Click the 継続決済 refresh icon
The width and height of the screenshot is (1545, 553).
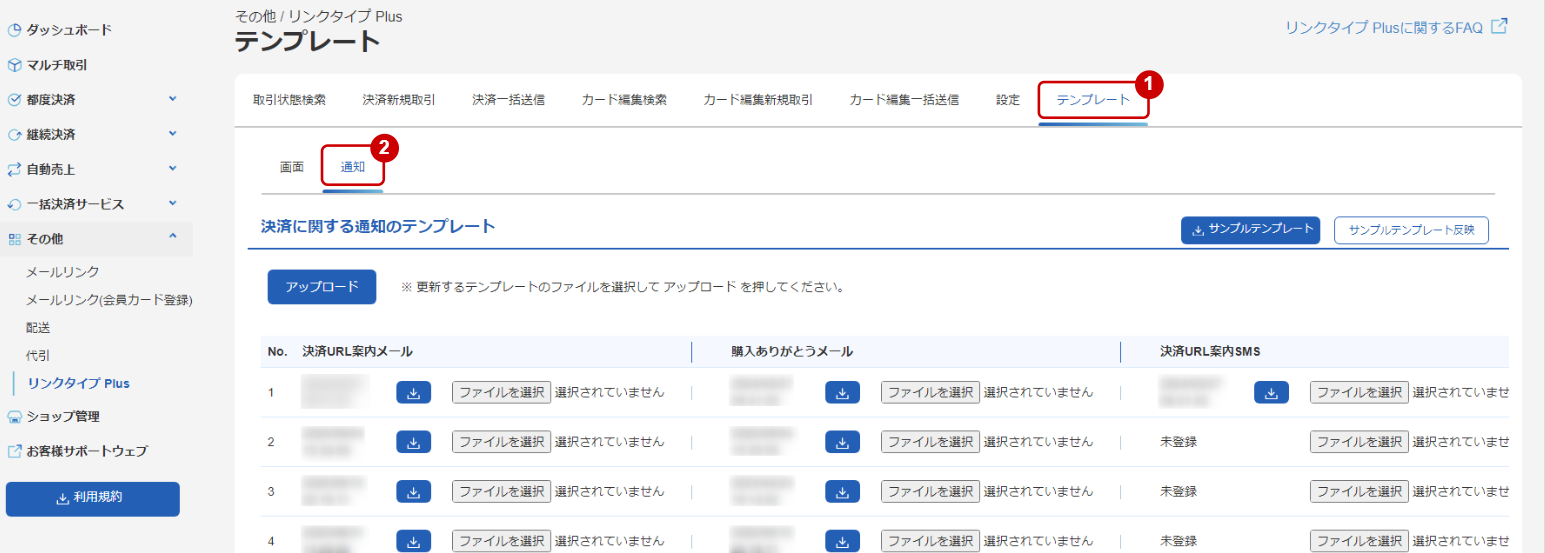pyautogui.click(x=14, y=135)
